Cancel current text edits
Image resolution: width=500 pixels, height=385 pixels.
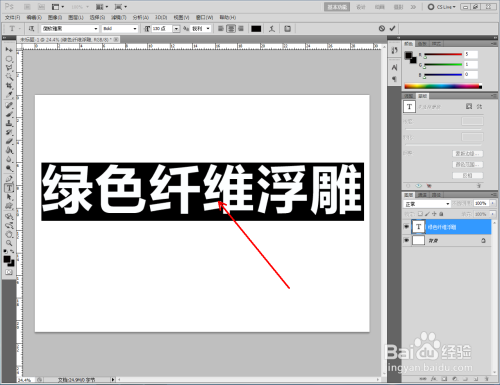click(x=382, y=29)
